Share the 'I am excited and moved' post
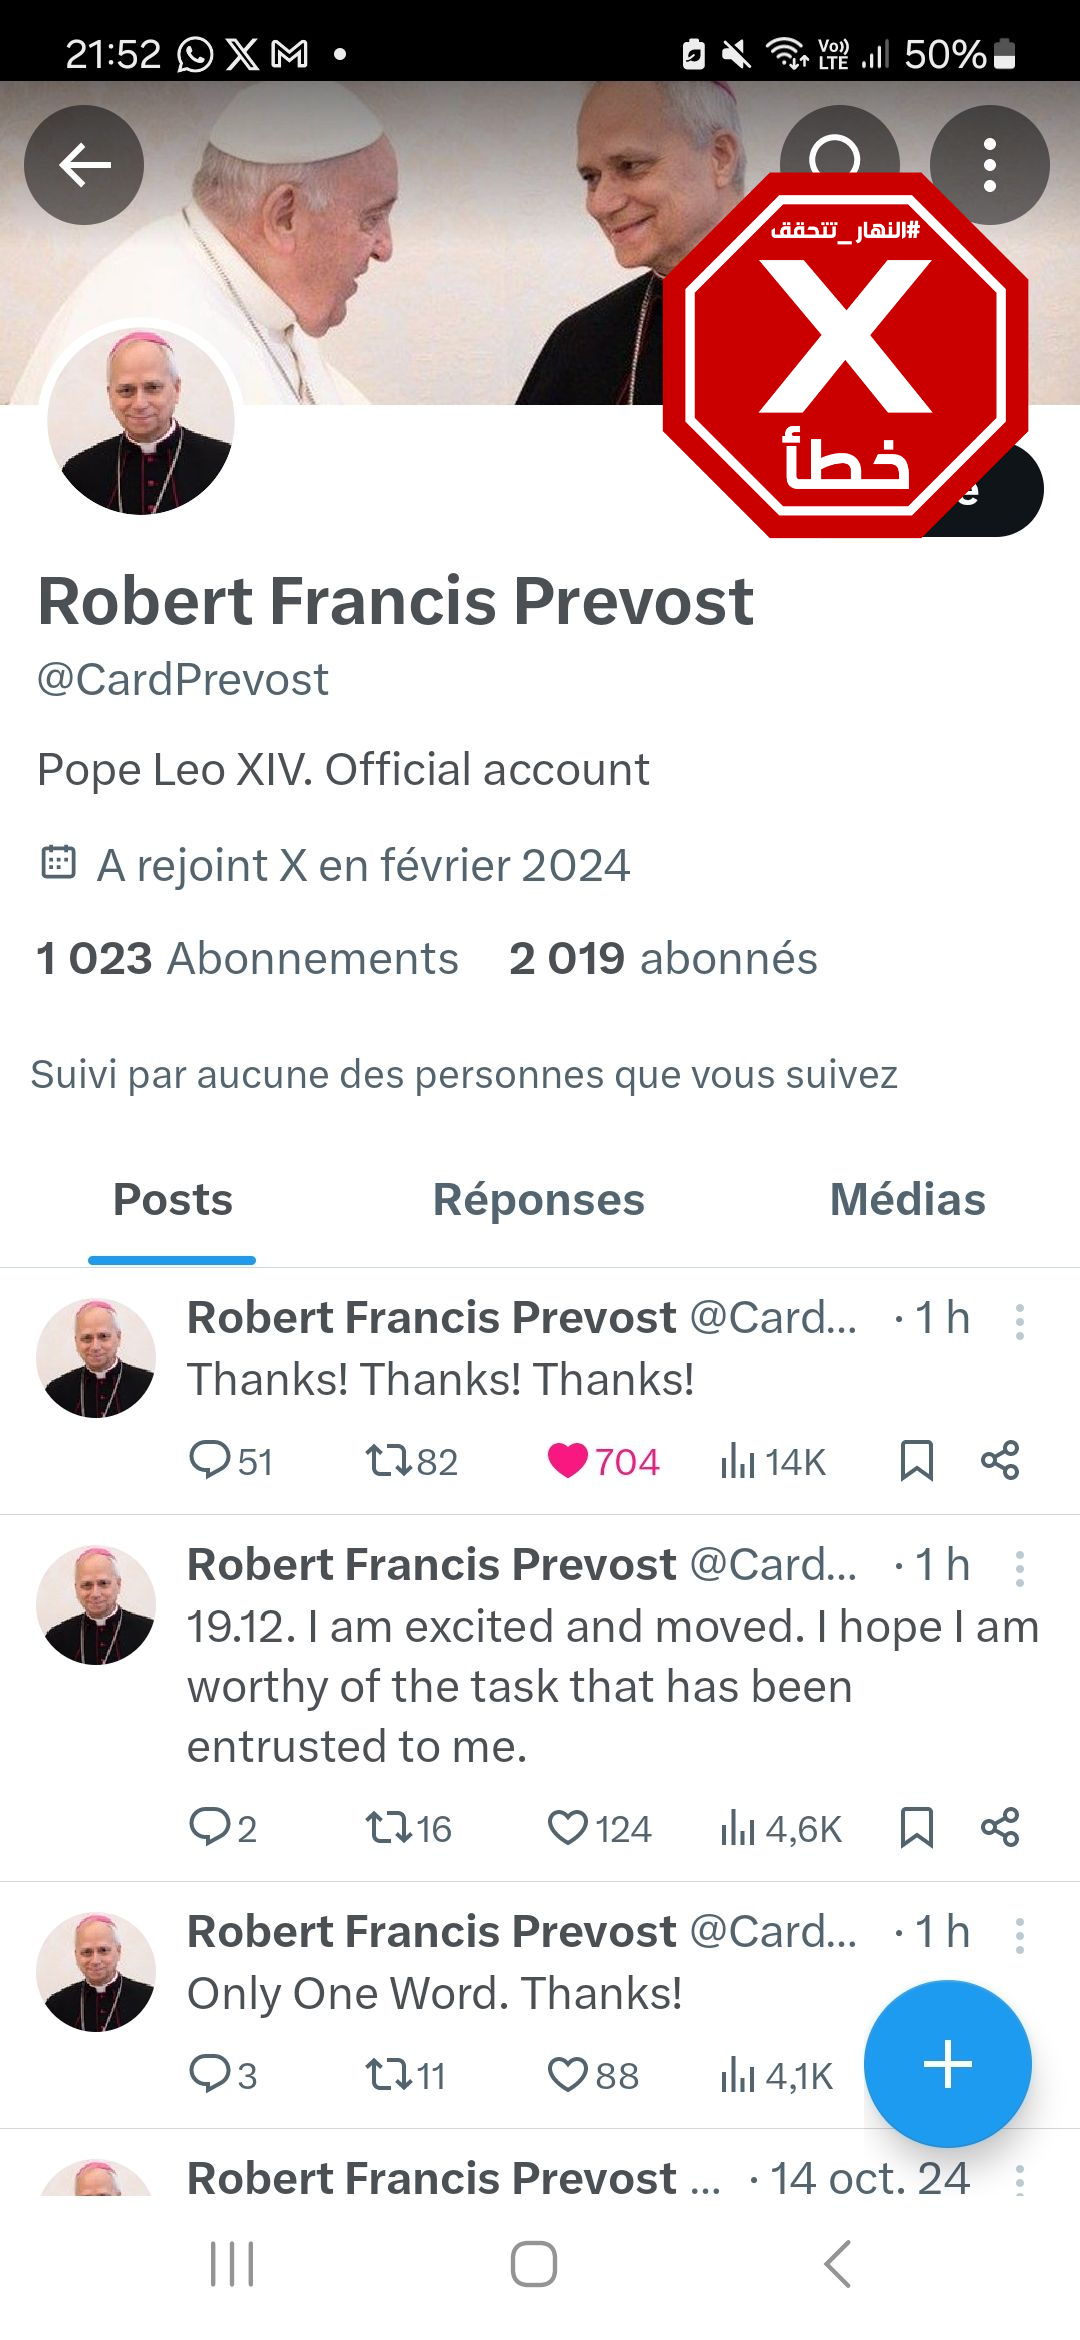Image resolution: width=1080 pixels, height=2340 pixels. [1000, 1828]
